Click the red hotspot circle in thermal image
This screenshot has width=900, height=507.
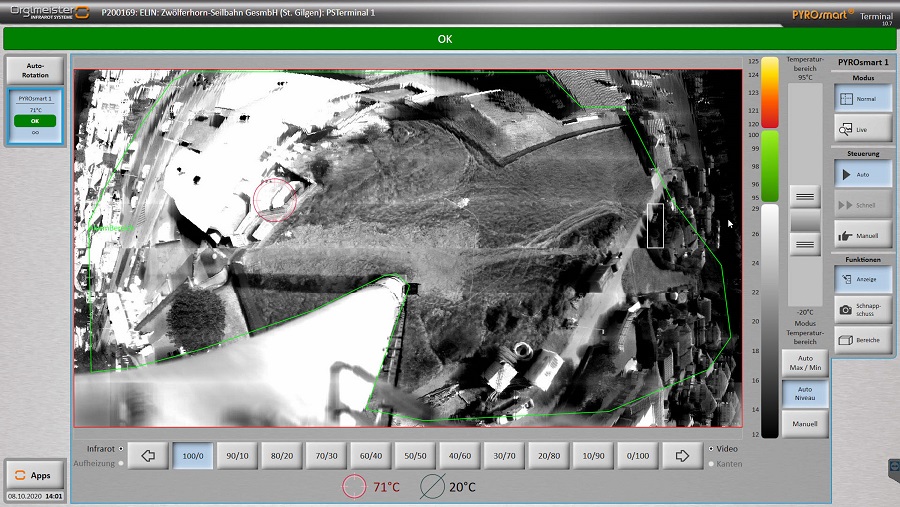[275, 199]
